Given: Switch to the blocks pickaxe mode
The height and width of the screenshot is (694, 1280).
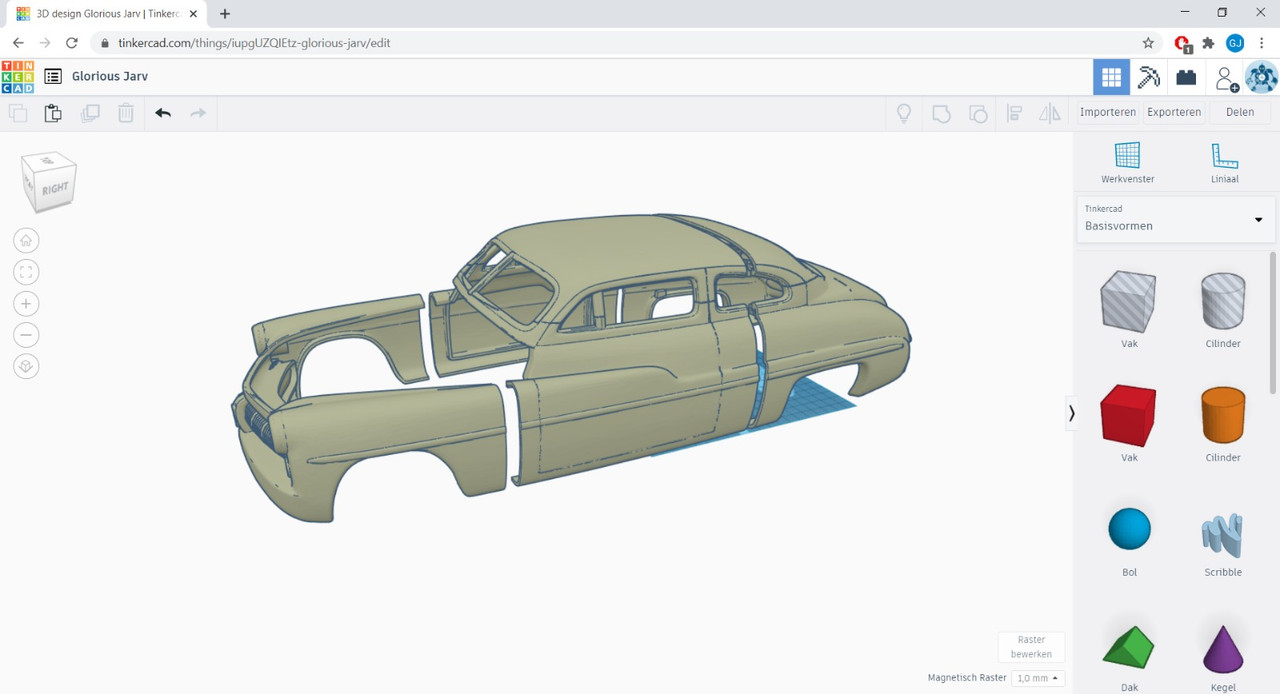Looking at the screenshot, I should pos(1149,77).
